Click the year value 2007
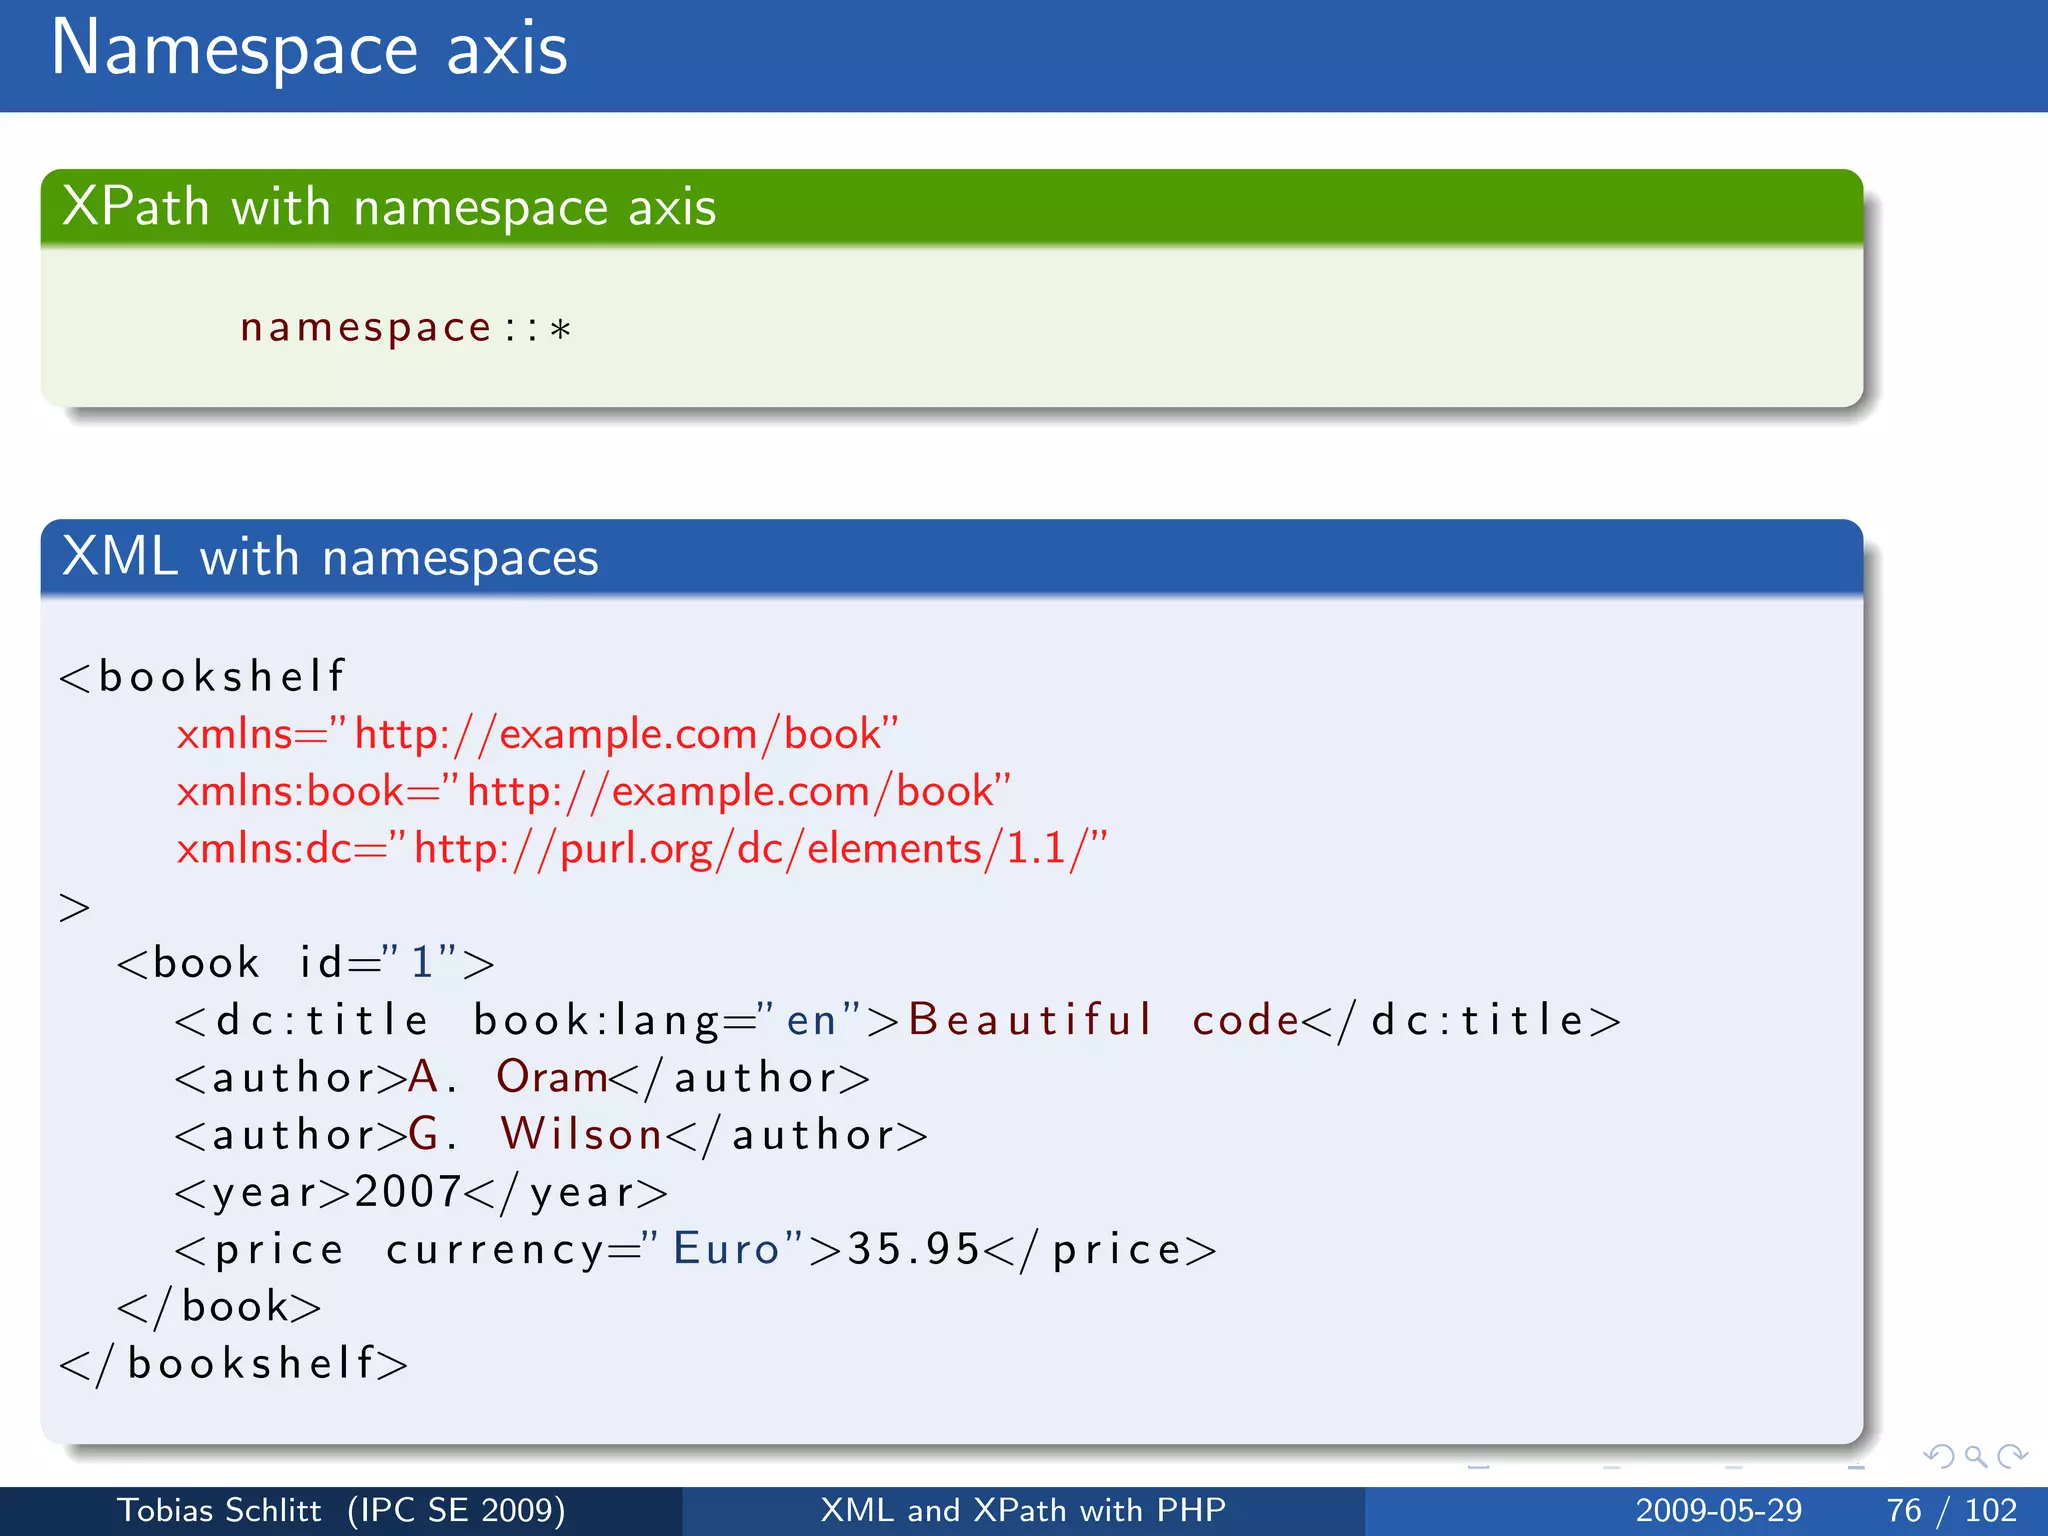 [407, 1192]
